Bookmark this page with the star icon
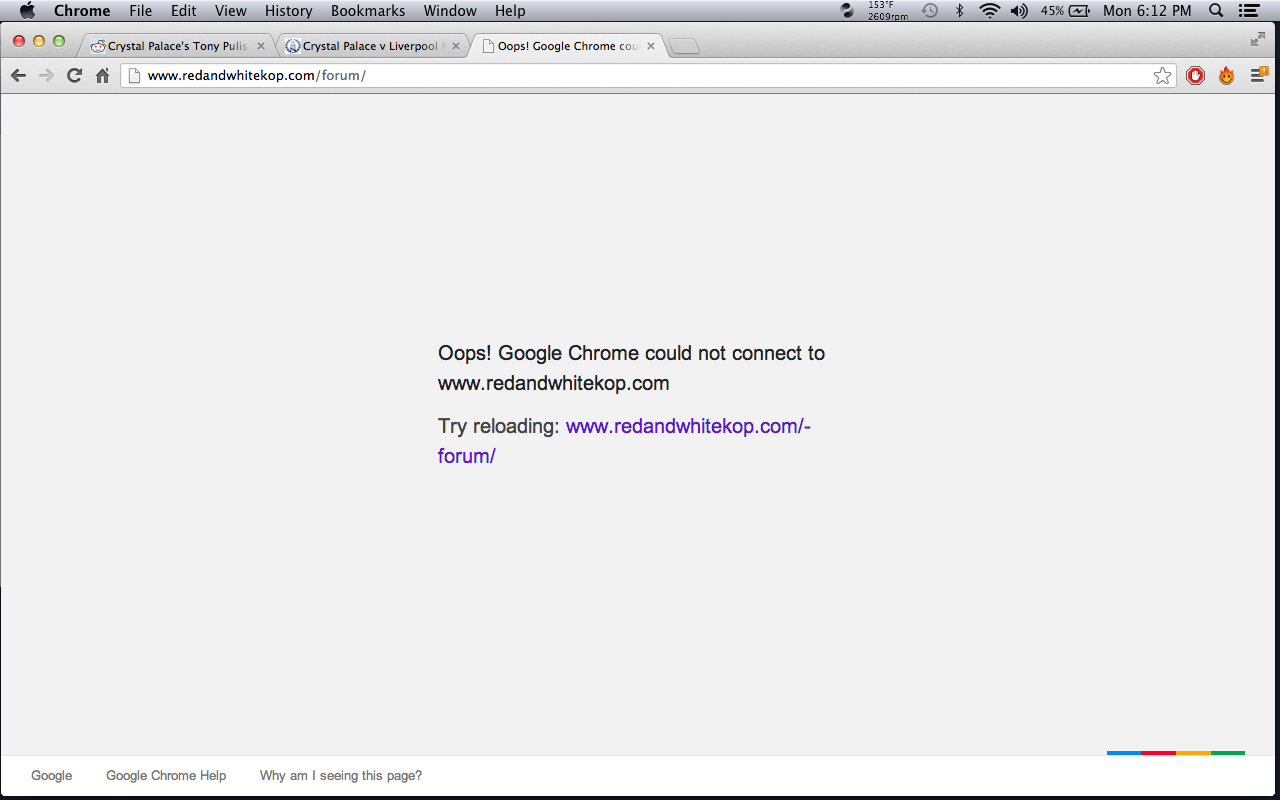This screenshot has height=800, width=1280. tap(1162, 76)
